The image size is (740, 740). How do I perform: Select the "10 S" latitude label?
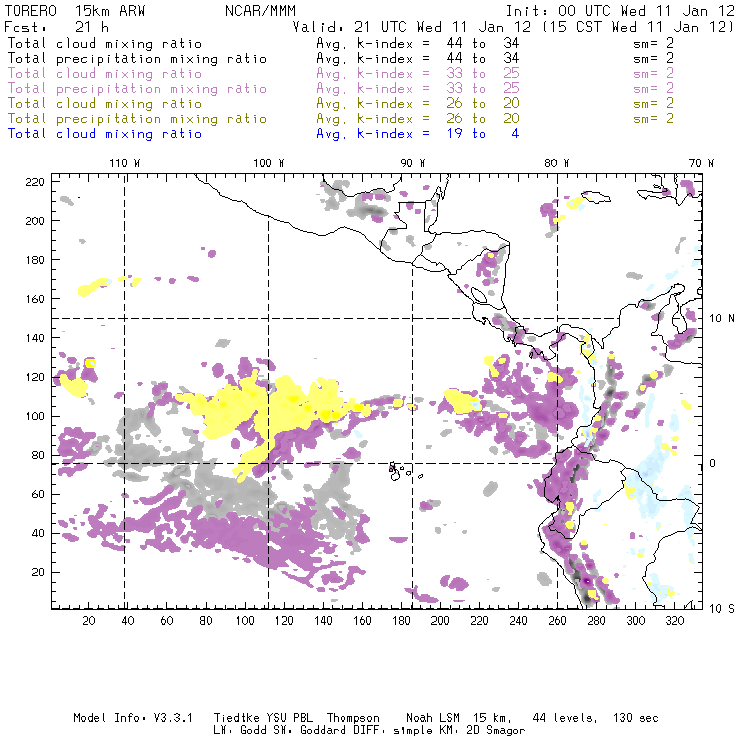(722, 609)
